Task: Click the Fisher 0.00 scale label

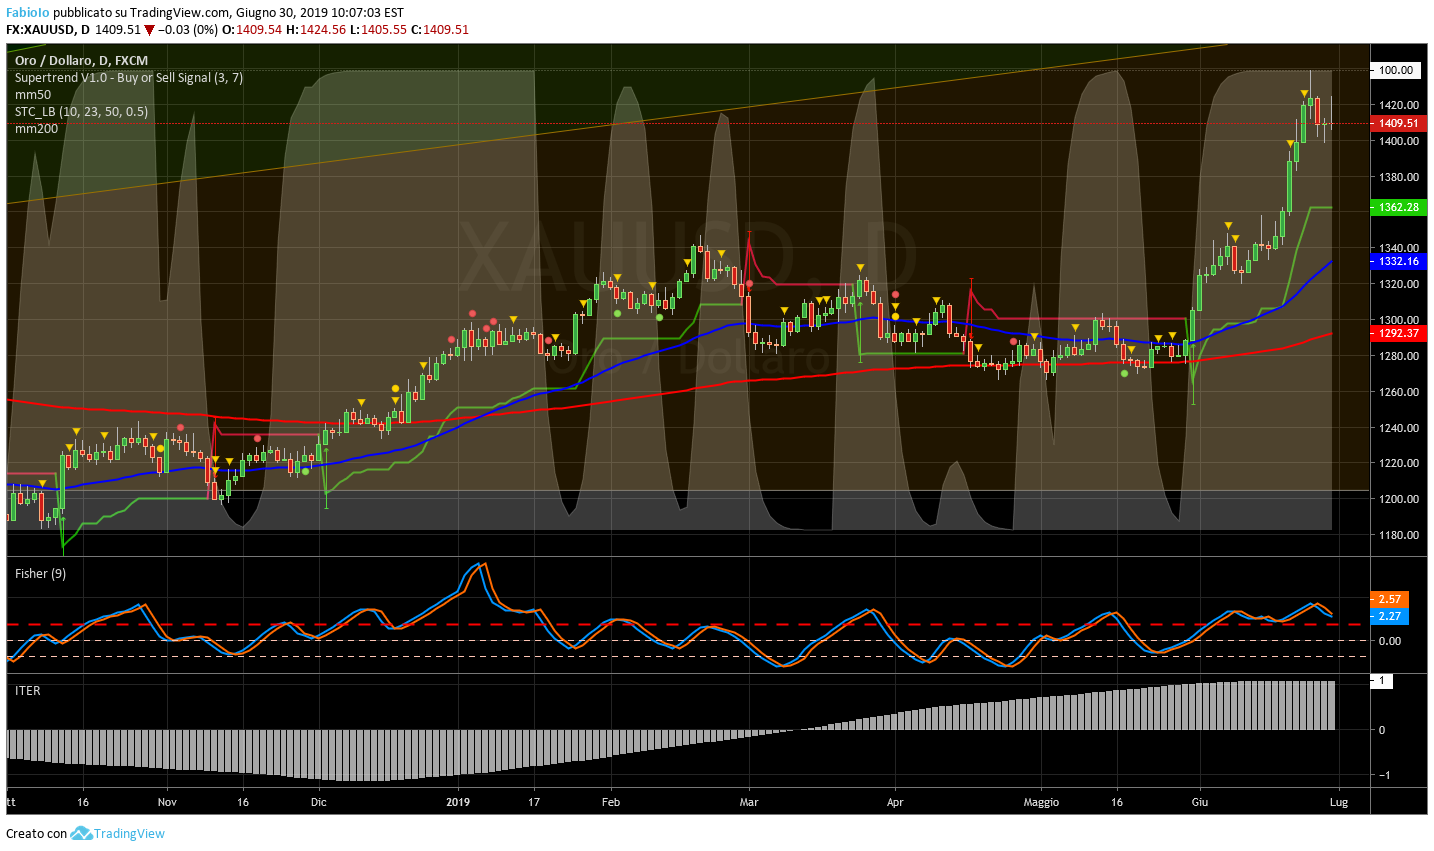Action: point(1389,641)
